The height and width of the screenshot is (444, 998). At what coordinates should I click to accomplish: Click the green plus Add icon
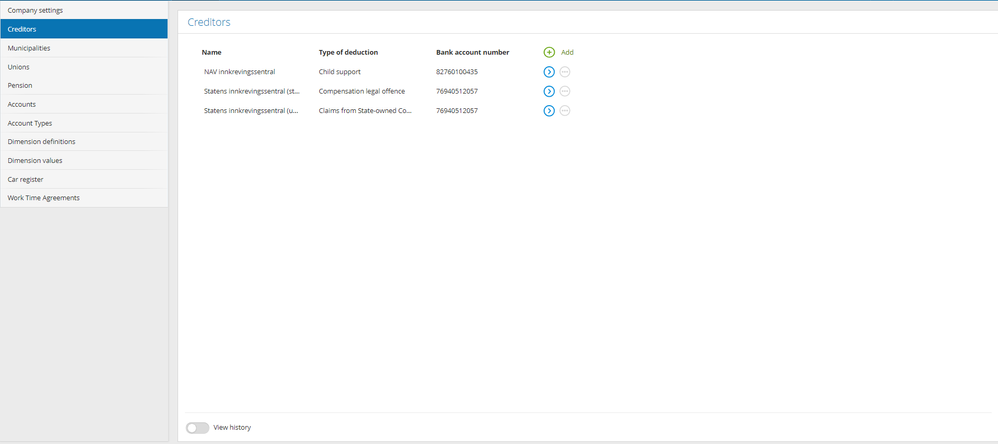(x=549, y=52)
